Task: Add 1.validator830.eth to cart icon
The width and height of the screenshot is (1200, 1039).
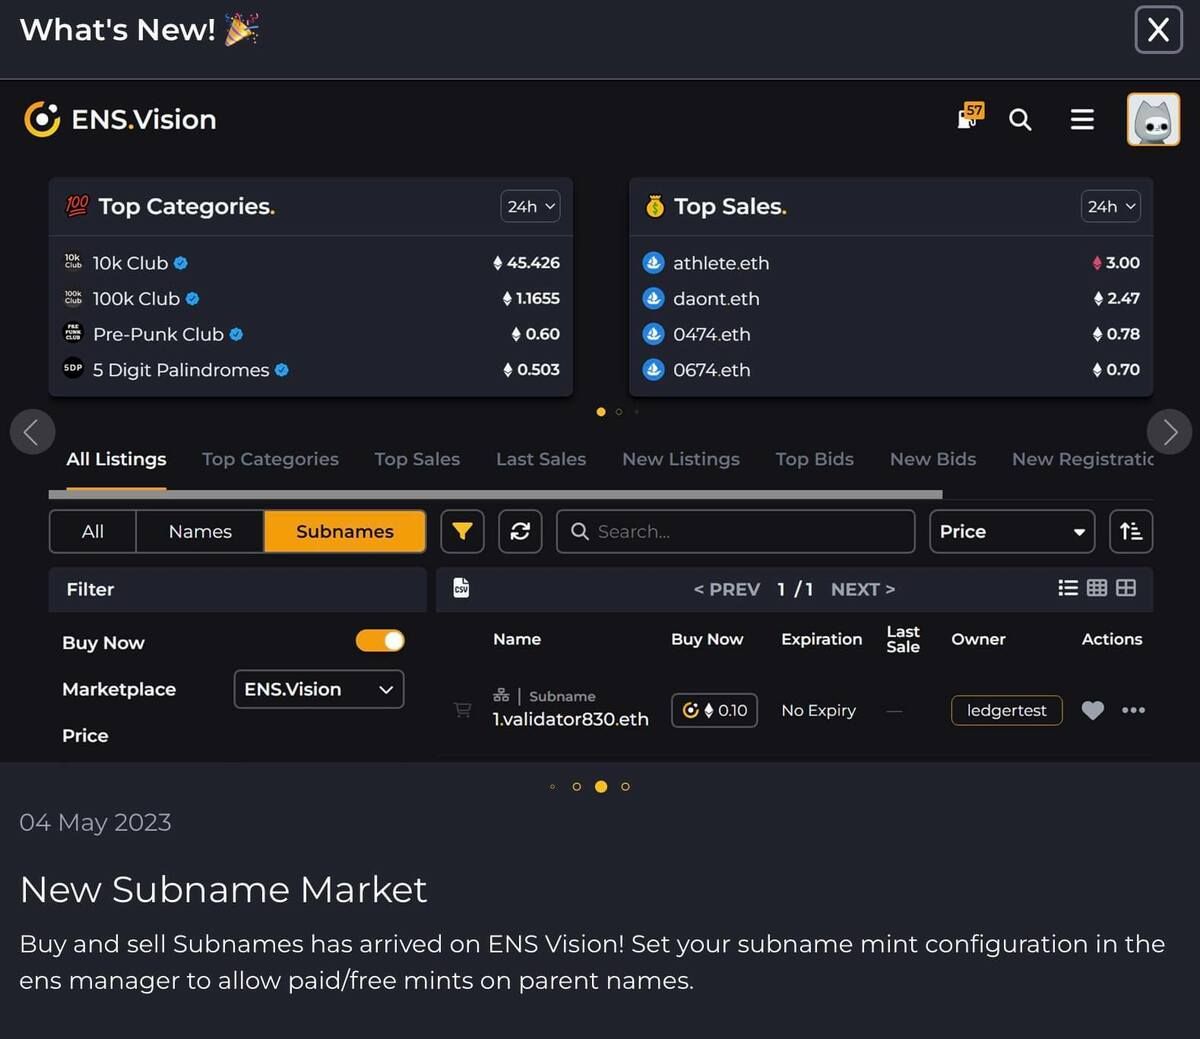Action: coord(462,710)
